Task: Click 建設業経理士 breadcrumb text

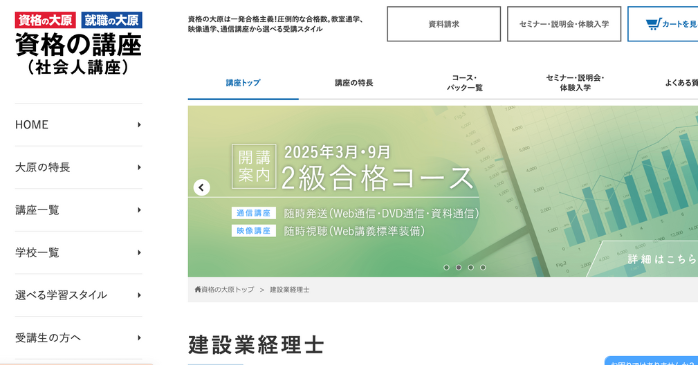Action: (289, 289)
